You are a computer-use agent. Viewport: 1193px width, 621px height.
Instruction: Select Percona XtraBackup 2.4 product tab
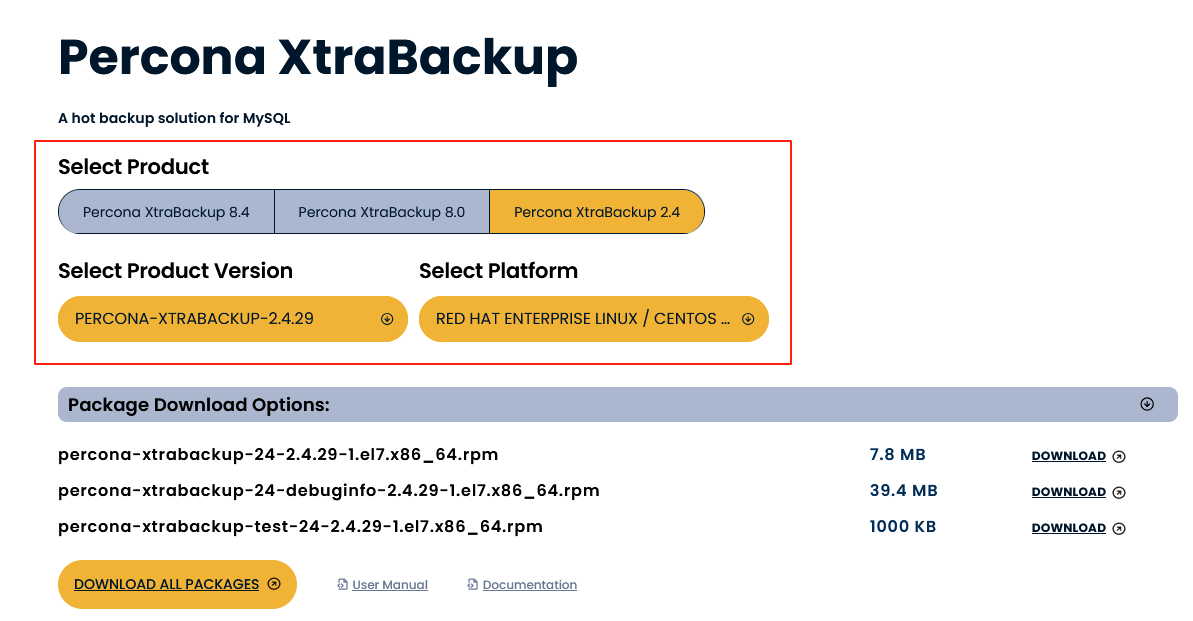tap(596, 212)
